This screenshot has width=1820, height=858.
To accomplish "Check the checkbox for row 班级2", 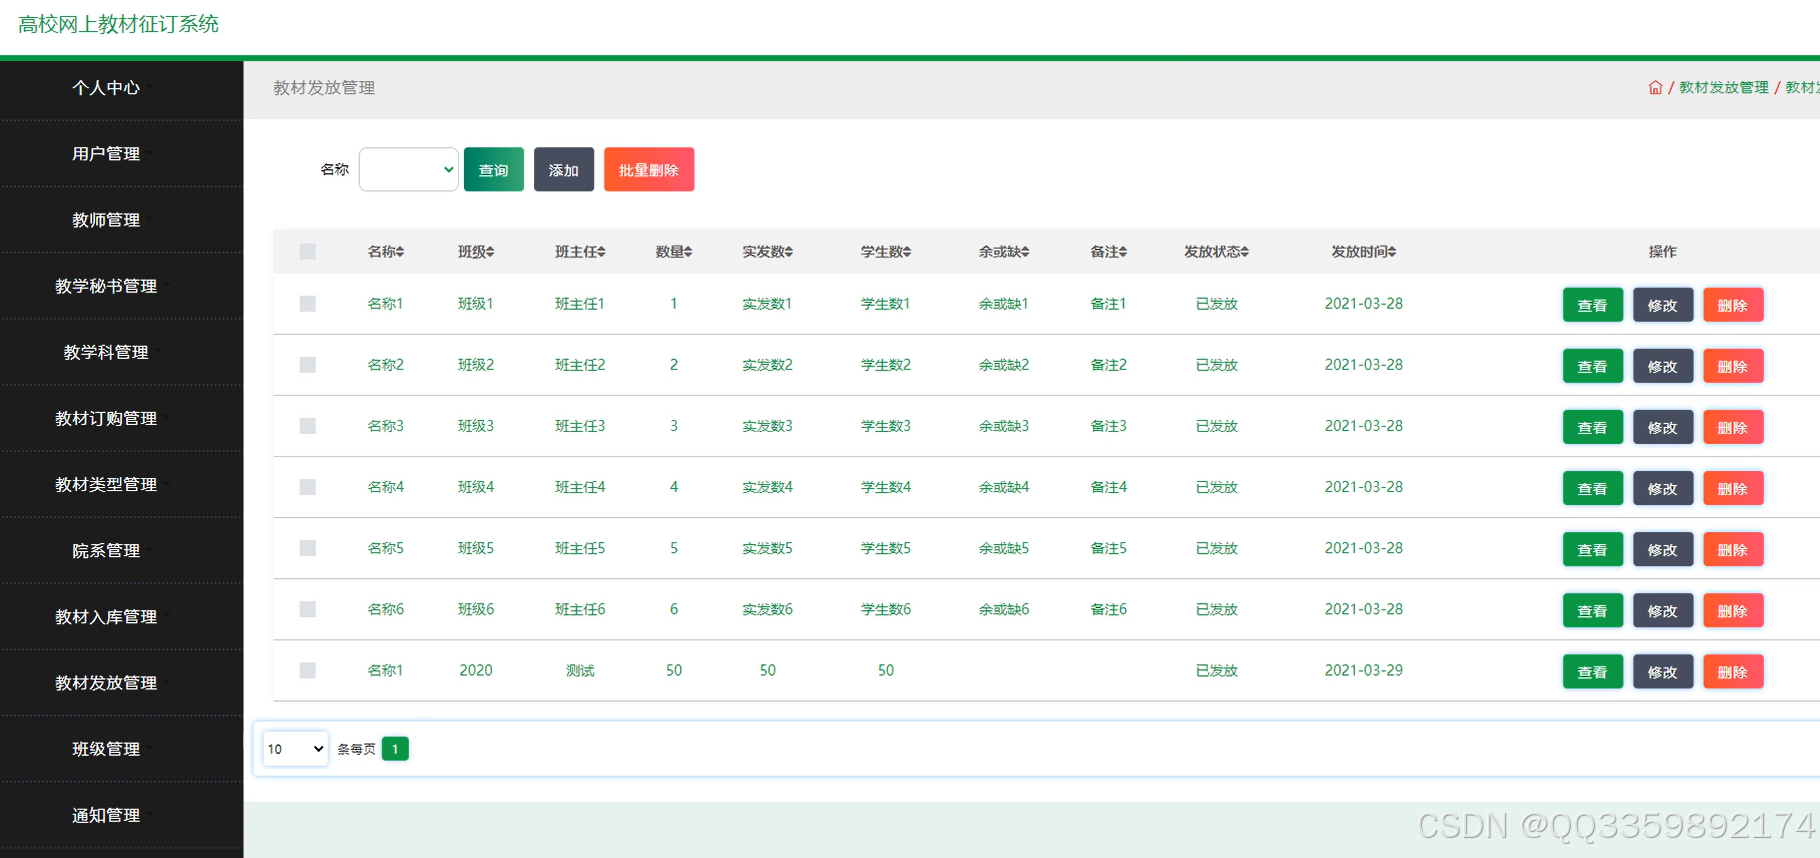I will coord(308,365).
